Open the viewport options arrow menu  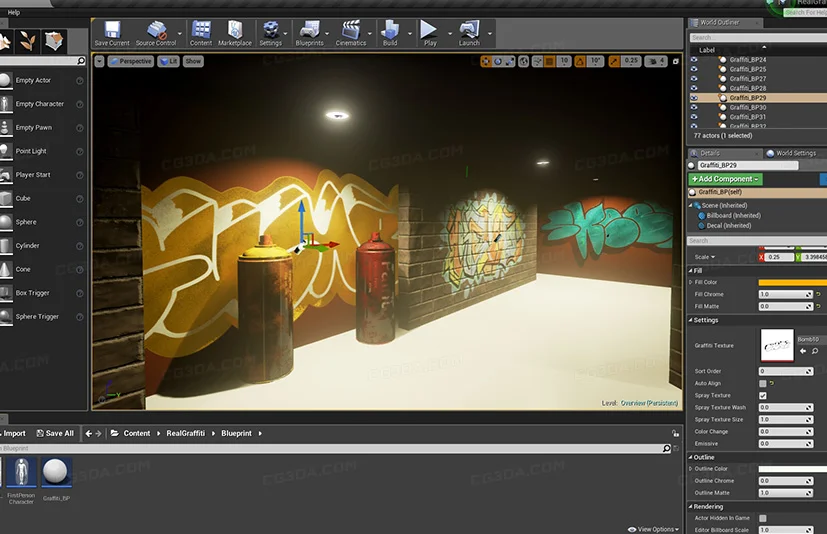99,61
